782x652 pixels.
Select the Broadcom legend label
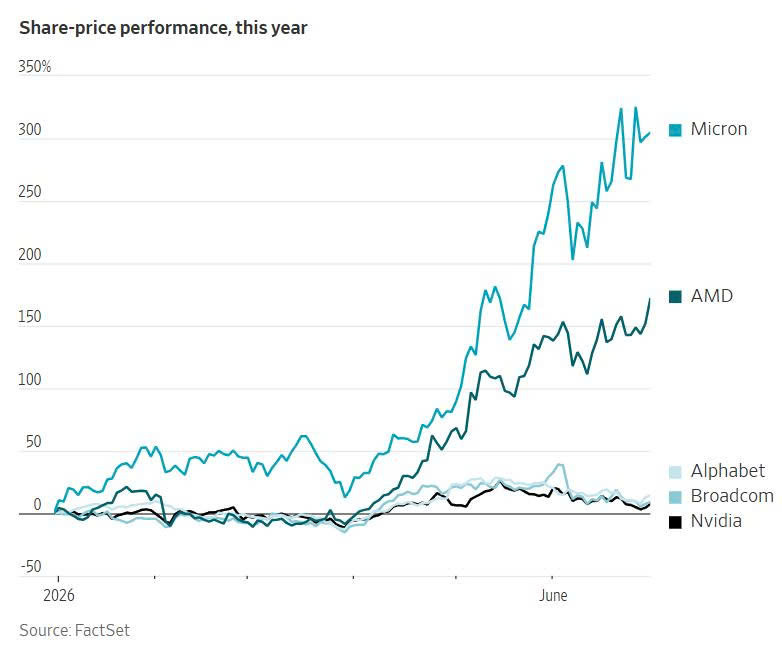[732, 496]
